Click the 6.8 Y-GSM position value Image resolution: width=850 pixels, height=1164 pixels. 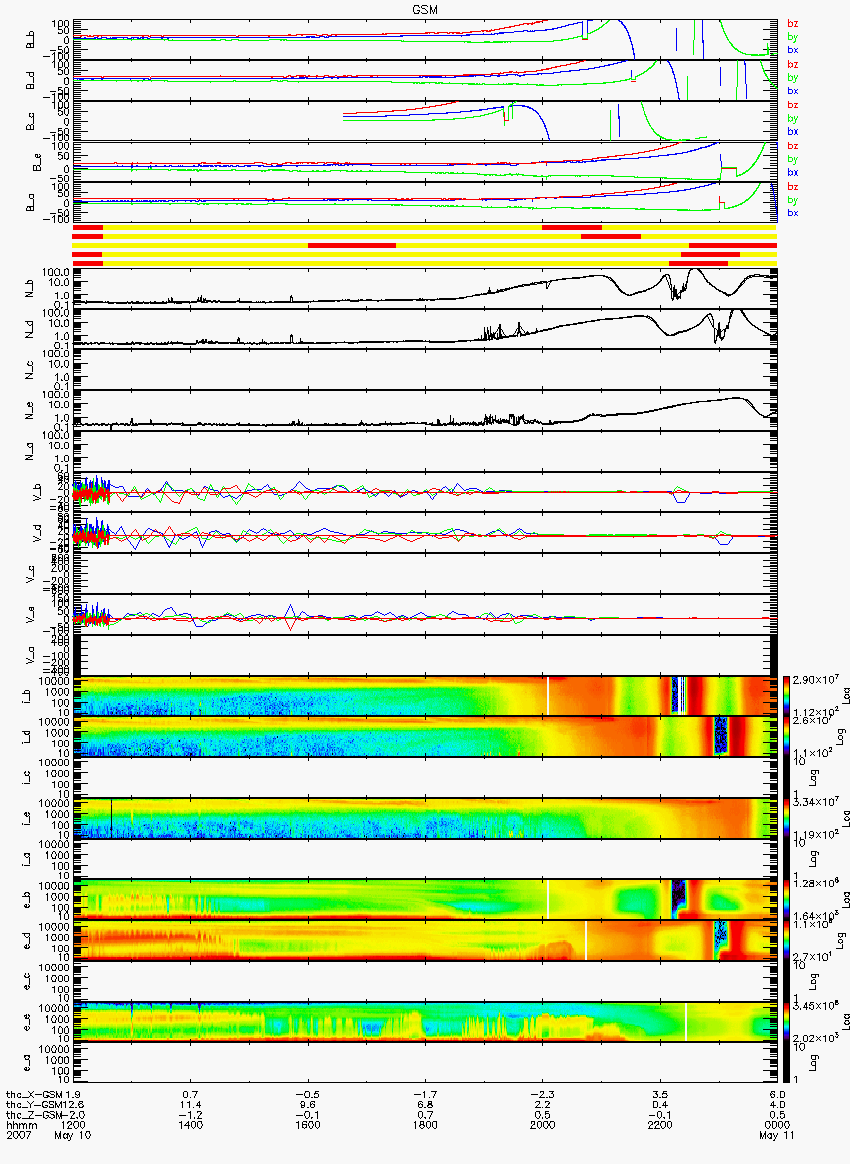point(425,1105)
